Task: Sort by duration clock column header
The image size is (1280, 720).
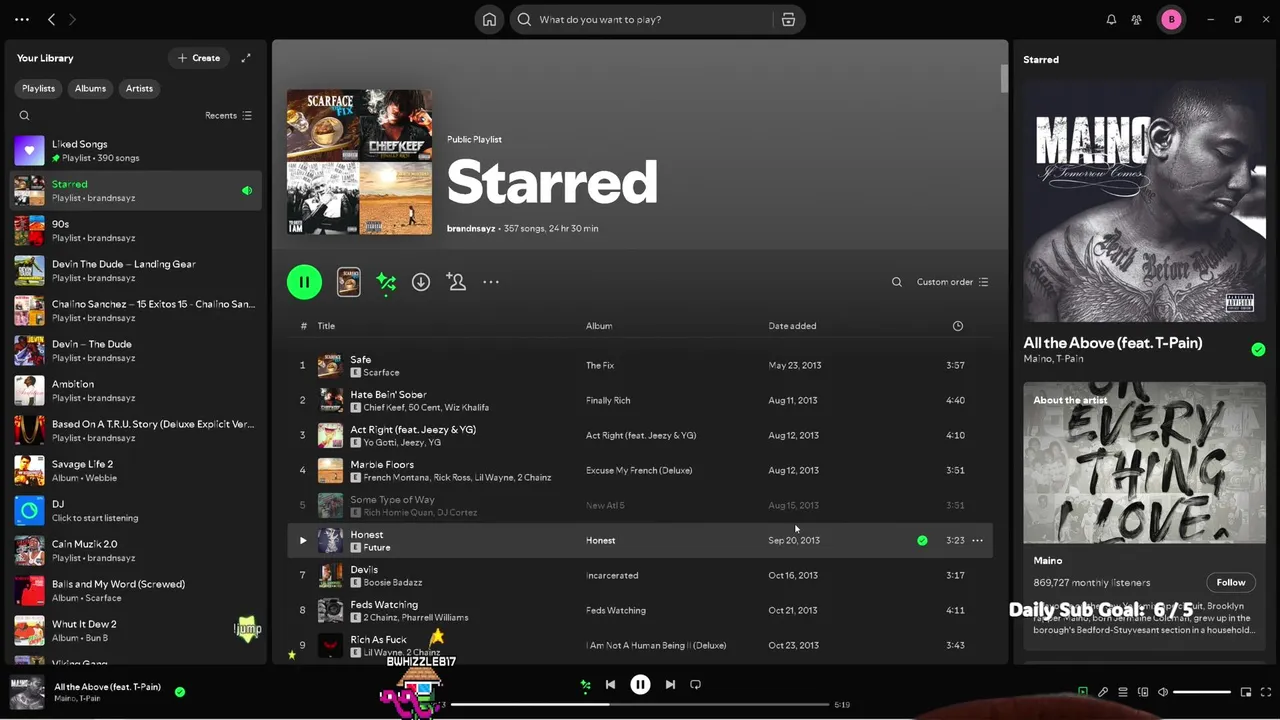Action: (958, 326)
